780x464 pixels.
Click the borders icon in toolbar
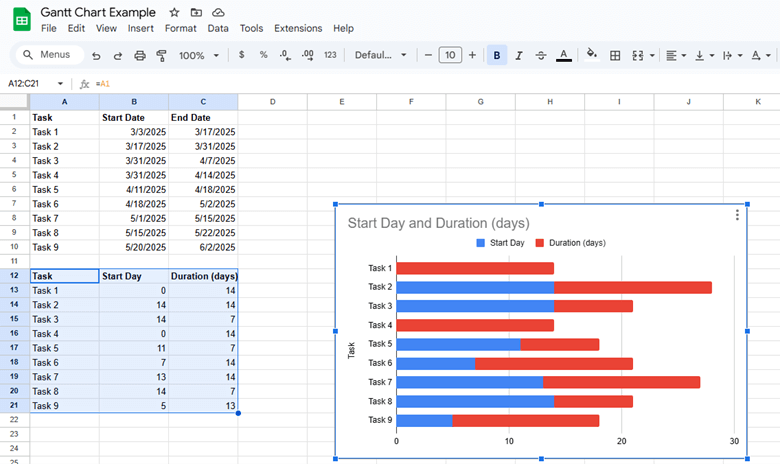[x=615, y=55]
